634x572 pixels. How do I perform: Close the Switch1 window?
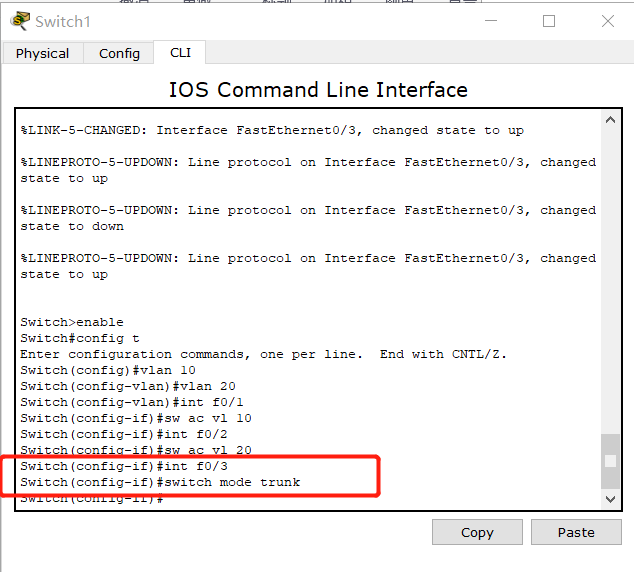coord(608,21)
